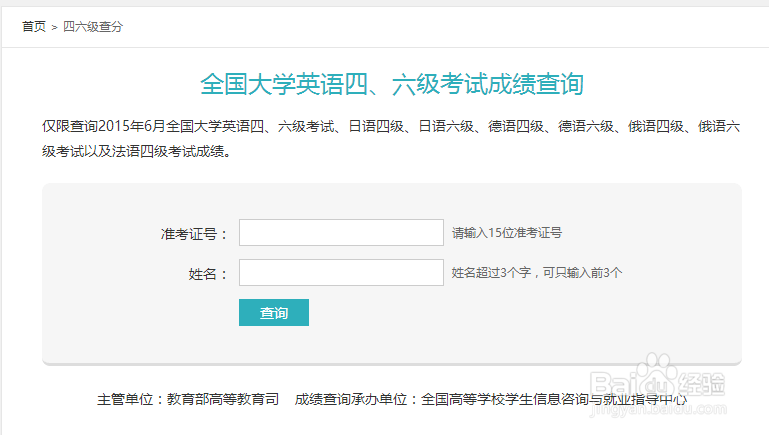Viewport: 769px width, 435px height.
Task: Focus the 准考证号 input box
Action: [x=341, y=232]
